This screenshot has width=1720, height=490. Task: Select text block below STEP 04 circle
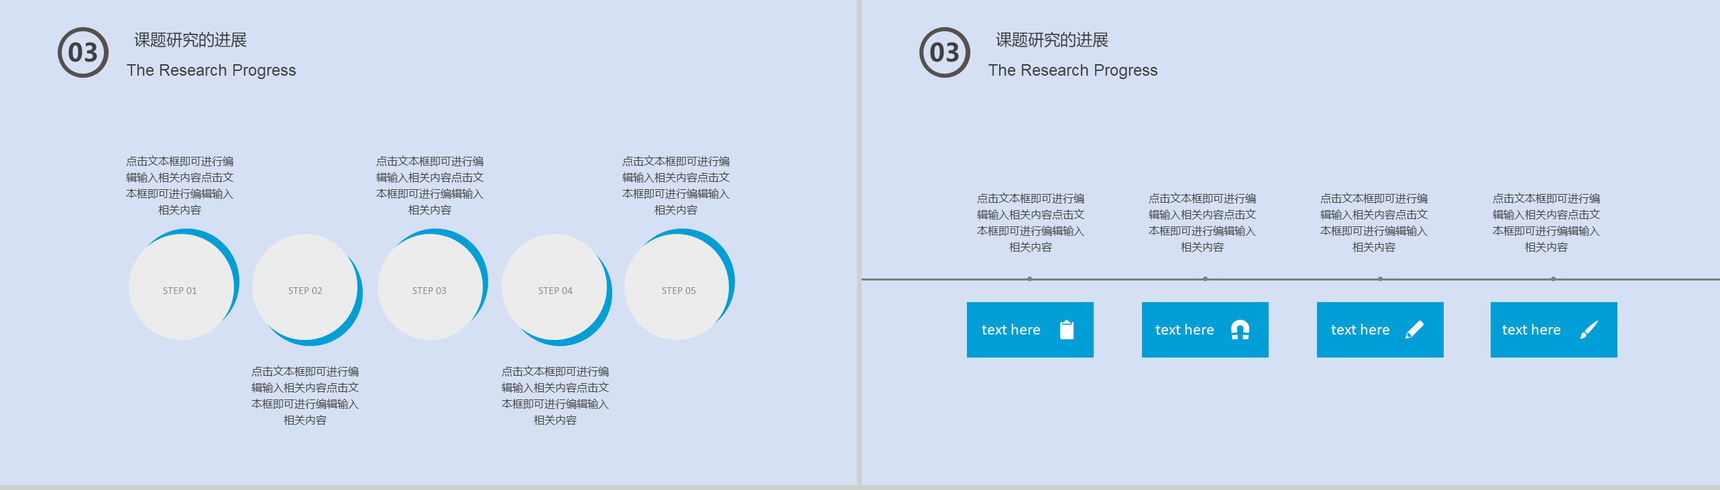click(555, 396)
